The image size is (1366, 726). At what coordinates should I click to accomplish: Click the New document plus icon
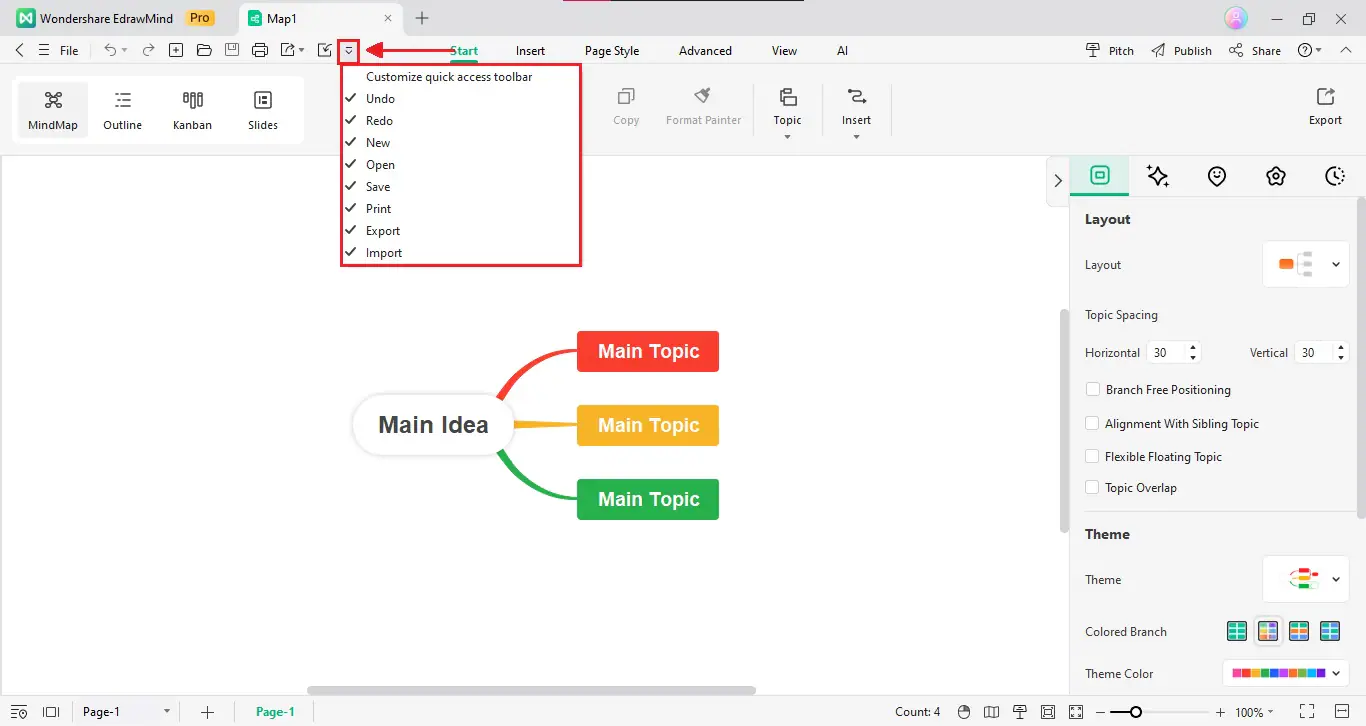point(176,50)
